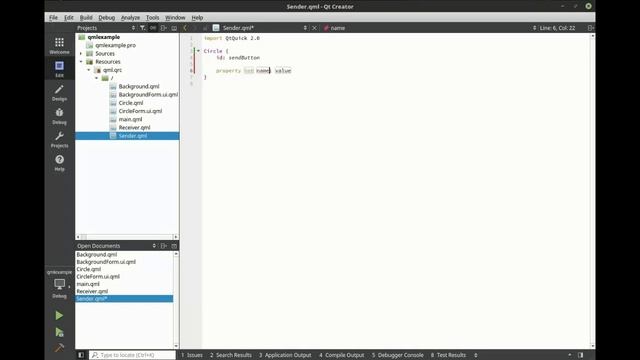Screen dimensions: 640x360
Task: Open the Window menu
Action: [175, 18]
